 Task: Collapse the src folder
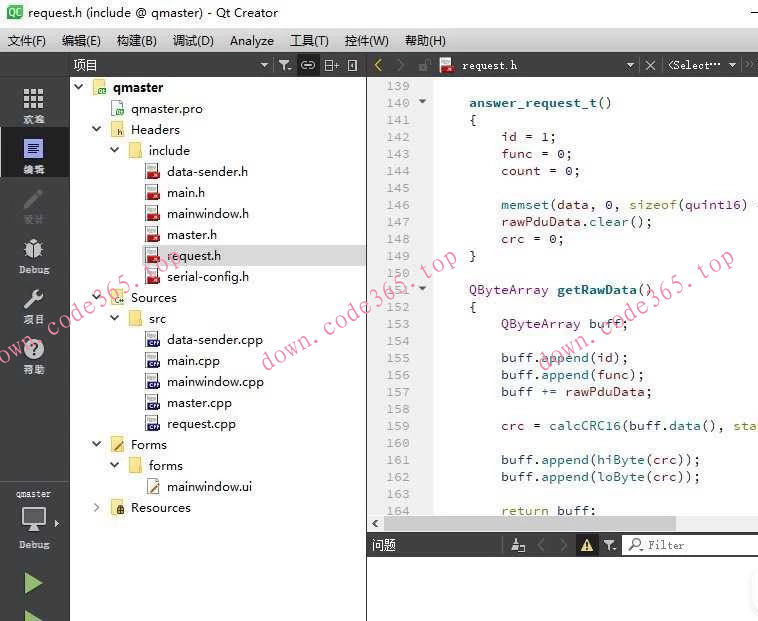115,318
